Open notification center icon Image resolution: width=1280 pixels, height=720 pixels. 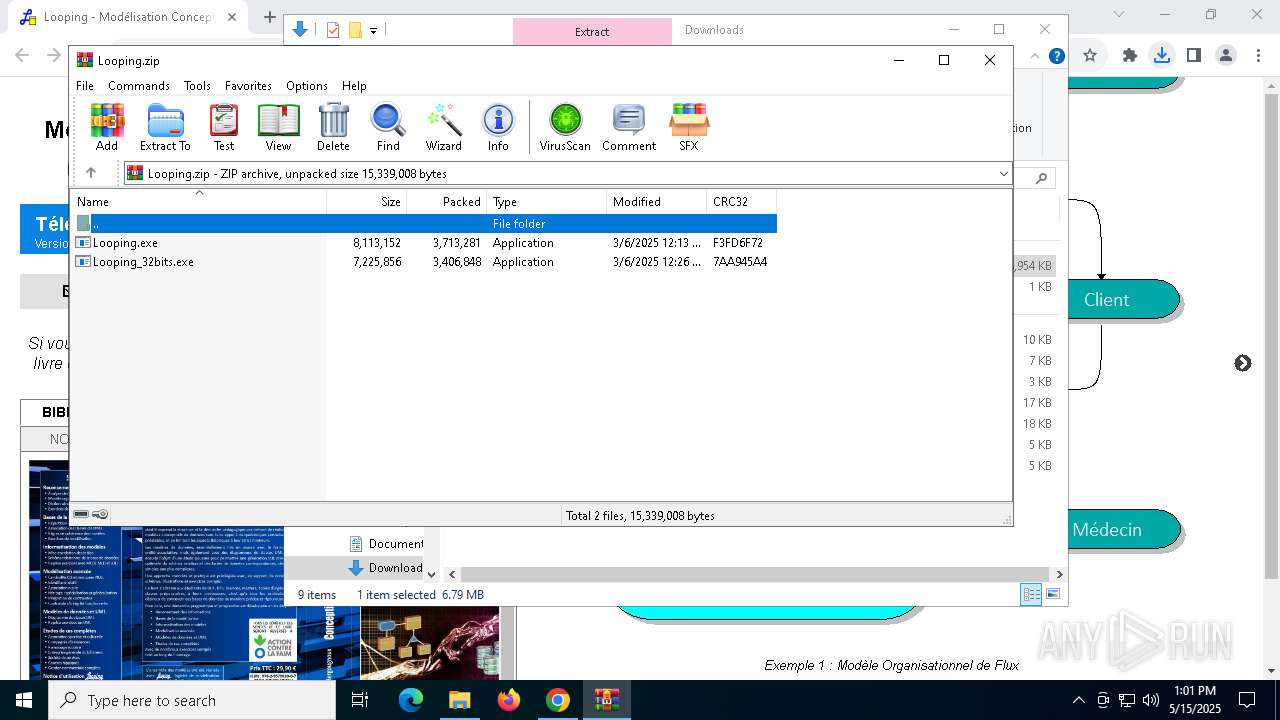click(x=1247, y=700)
